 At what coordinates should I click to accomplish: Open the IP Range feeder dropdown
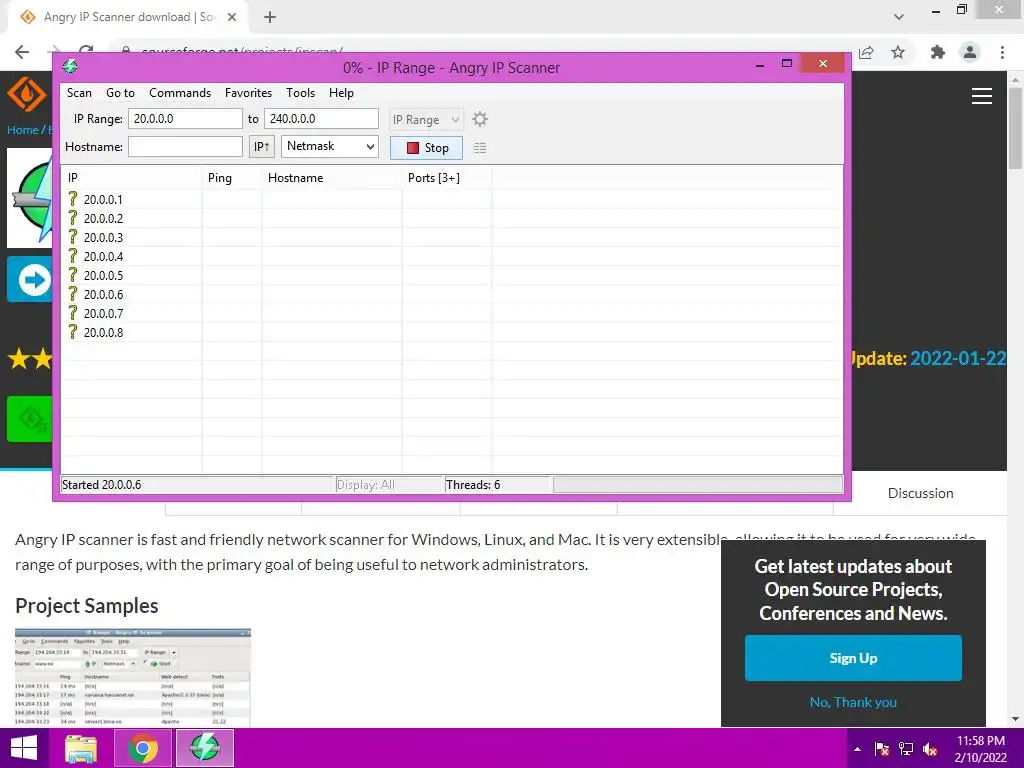point(426,120)
